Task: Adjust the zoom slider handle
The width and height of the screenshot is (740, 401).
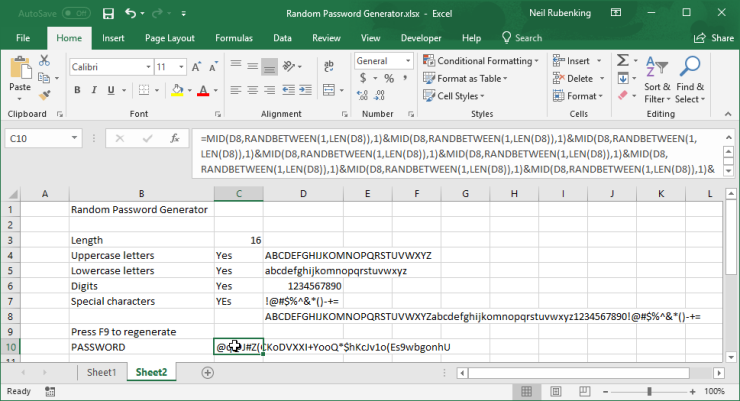Action: 649,391
